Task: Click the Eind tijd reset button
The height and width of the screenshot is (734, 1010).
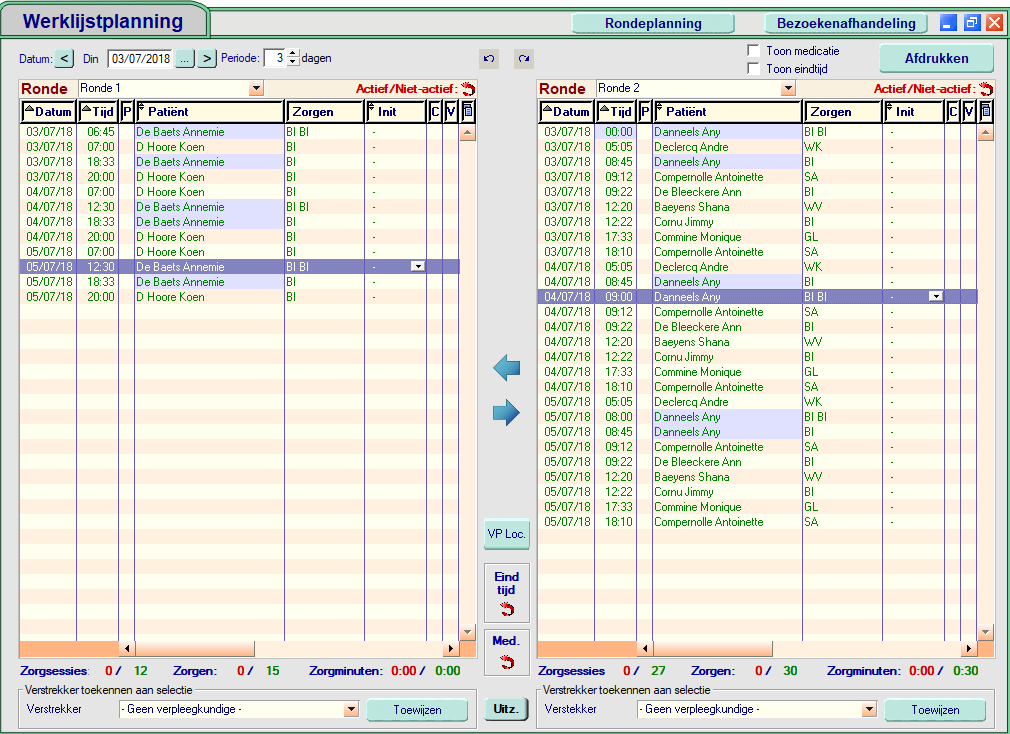Action: (x=507, y=593)
